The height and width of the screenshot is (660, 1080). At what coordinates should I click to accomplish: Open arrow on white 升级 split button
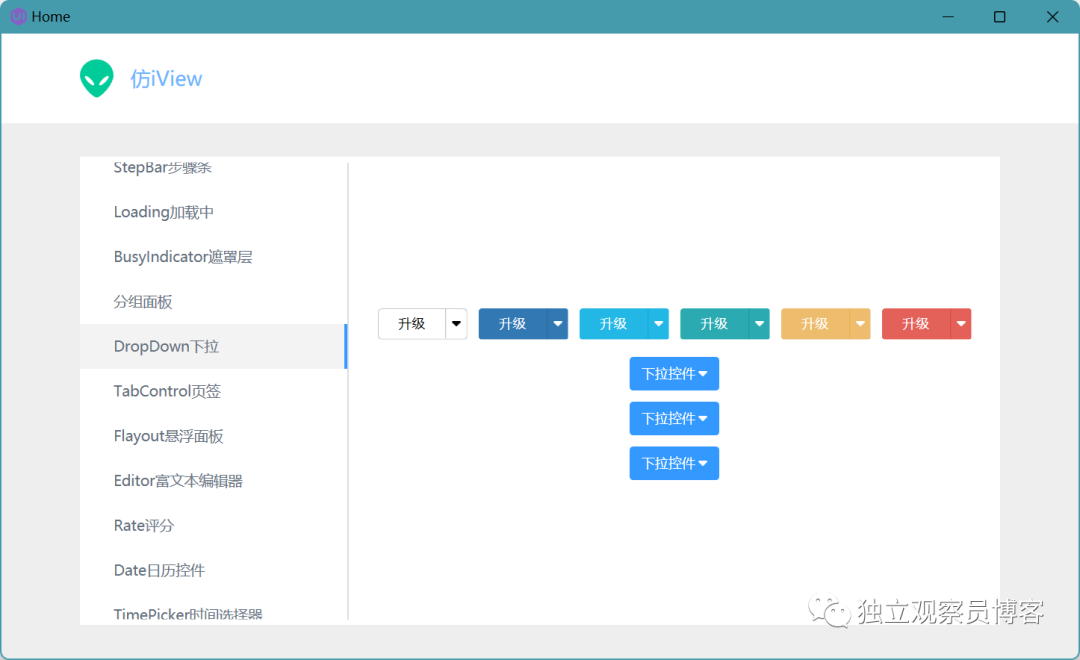click(456, 324)
